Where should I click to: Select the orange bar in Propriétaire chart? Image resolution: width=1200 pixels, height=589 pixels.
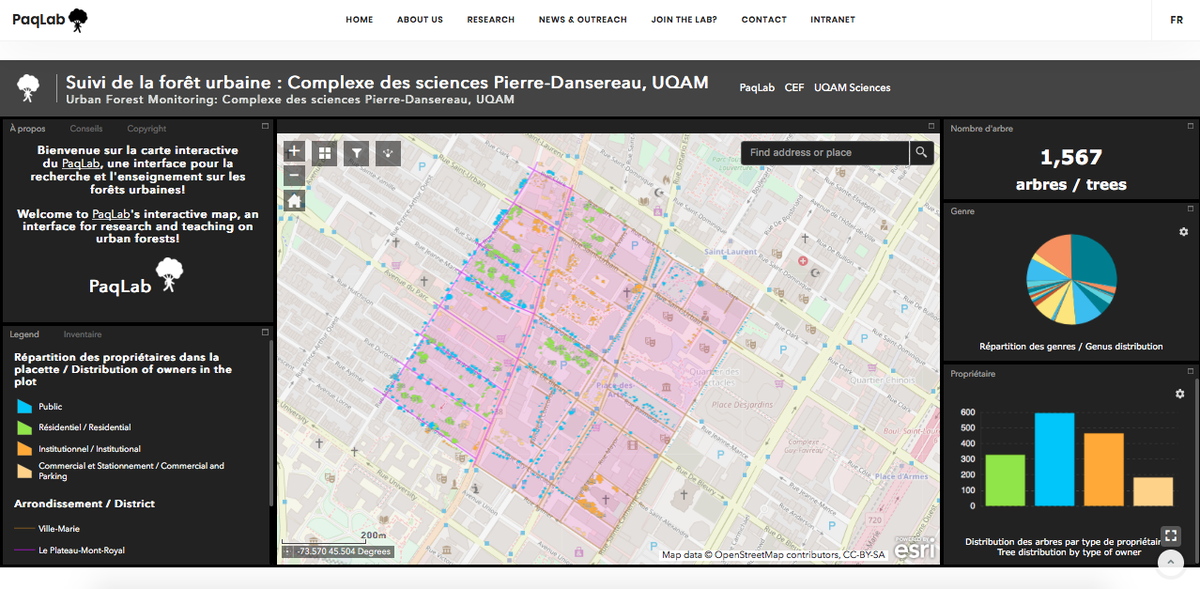(x=1104, y=469)
